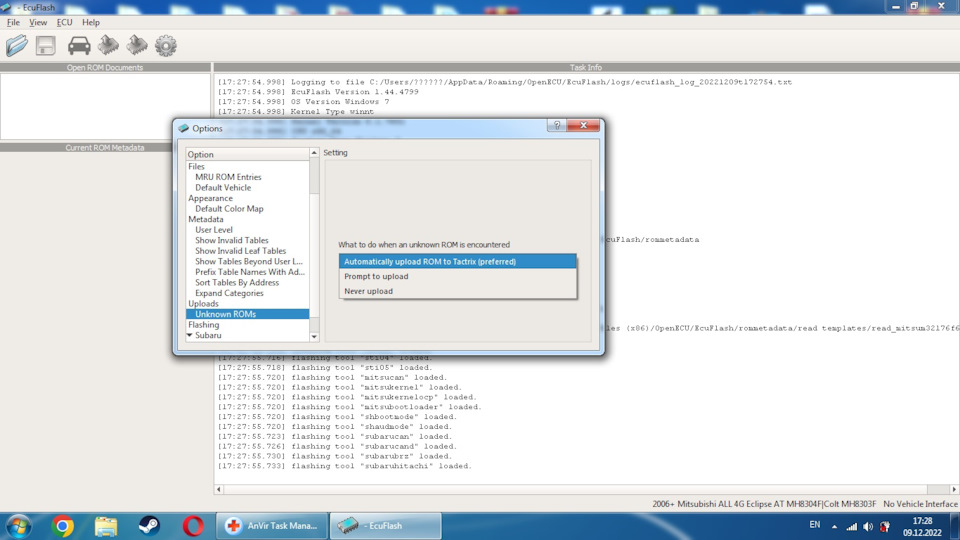Open the ECU menu
Viewport: 960px width, 540px height.
(x=64, y=22)
